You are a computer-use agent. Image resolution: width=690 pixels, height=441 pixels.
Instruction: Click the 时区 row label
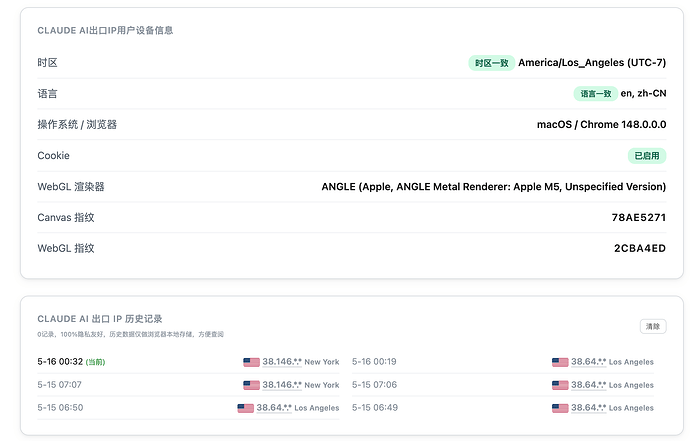tap(47, 62)
